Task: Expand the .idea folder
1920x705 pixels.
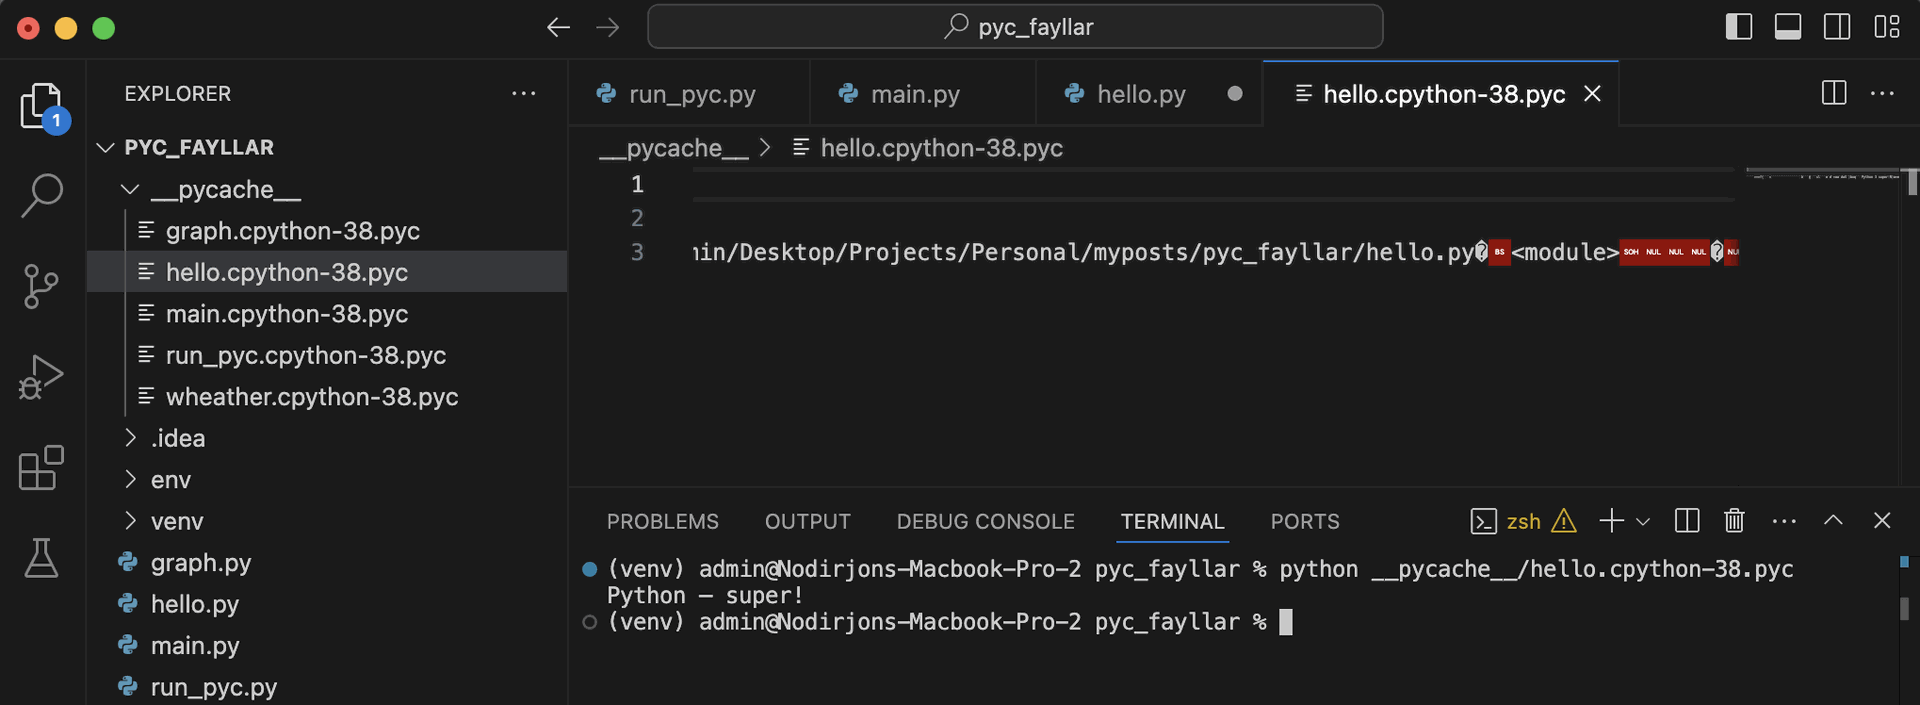Action: point(327,438)
